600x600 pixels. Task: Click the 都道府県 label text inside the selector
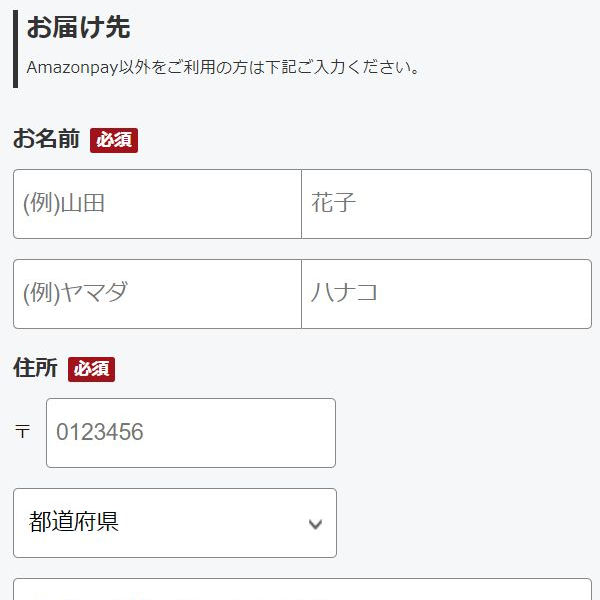coord(75,522)
